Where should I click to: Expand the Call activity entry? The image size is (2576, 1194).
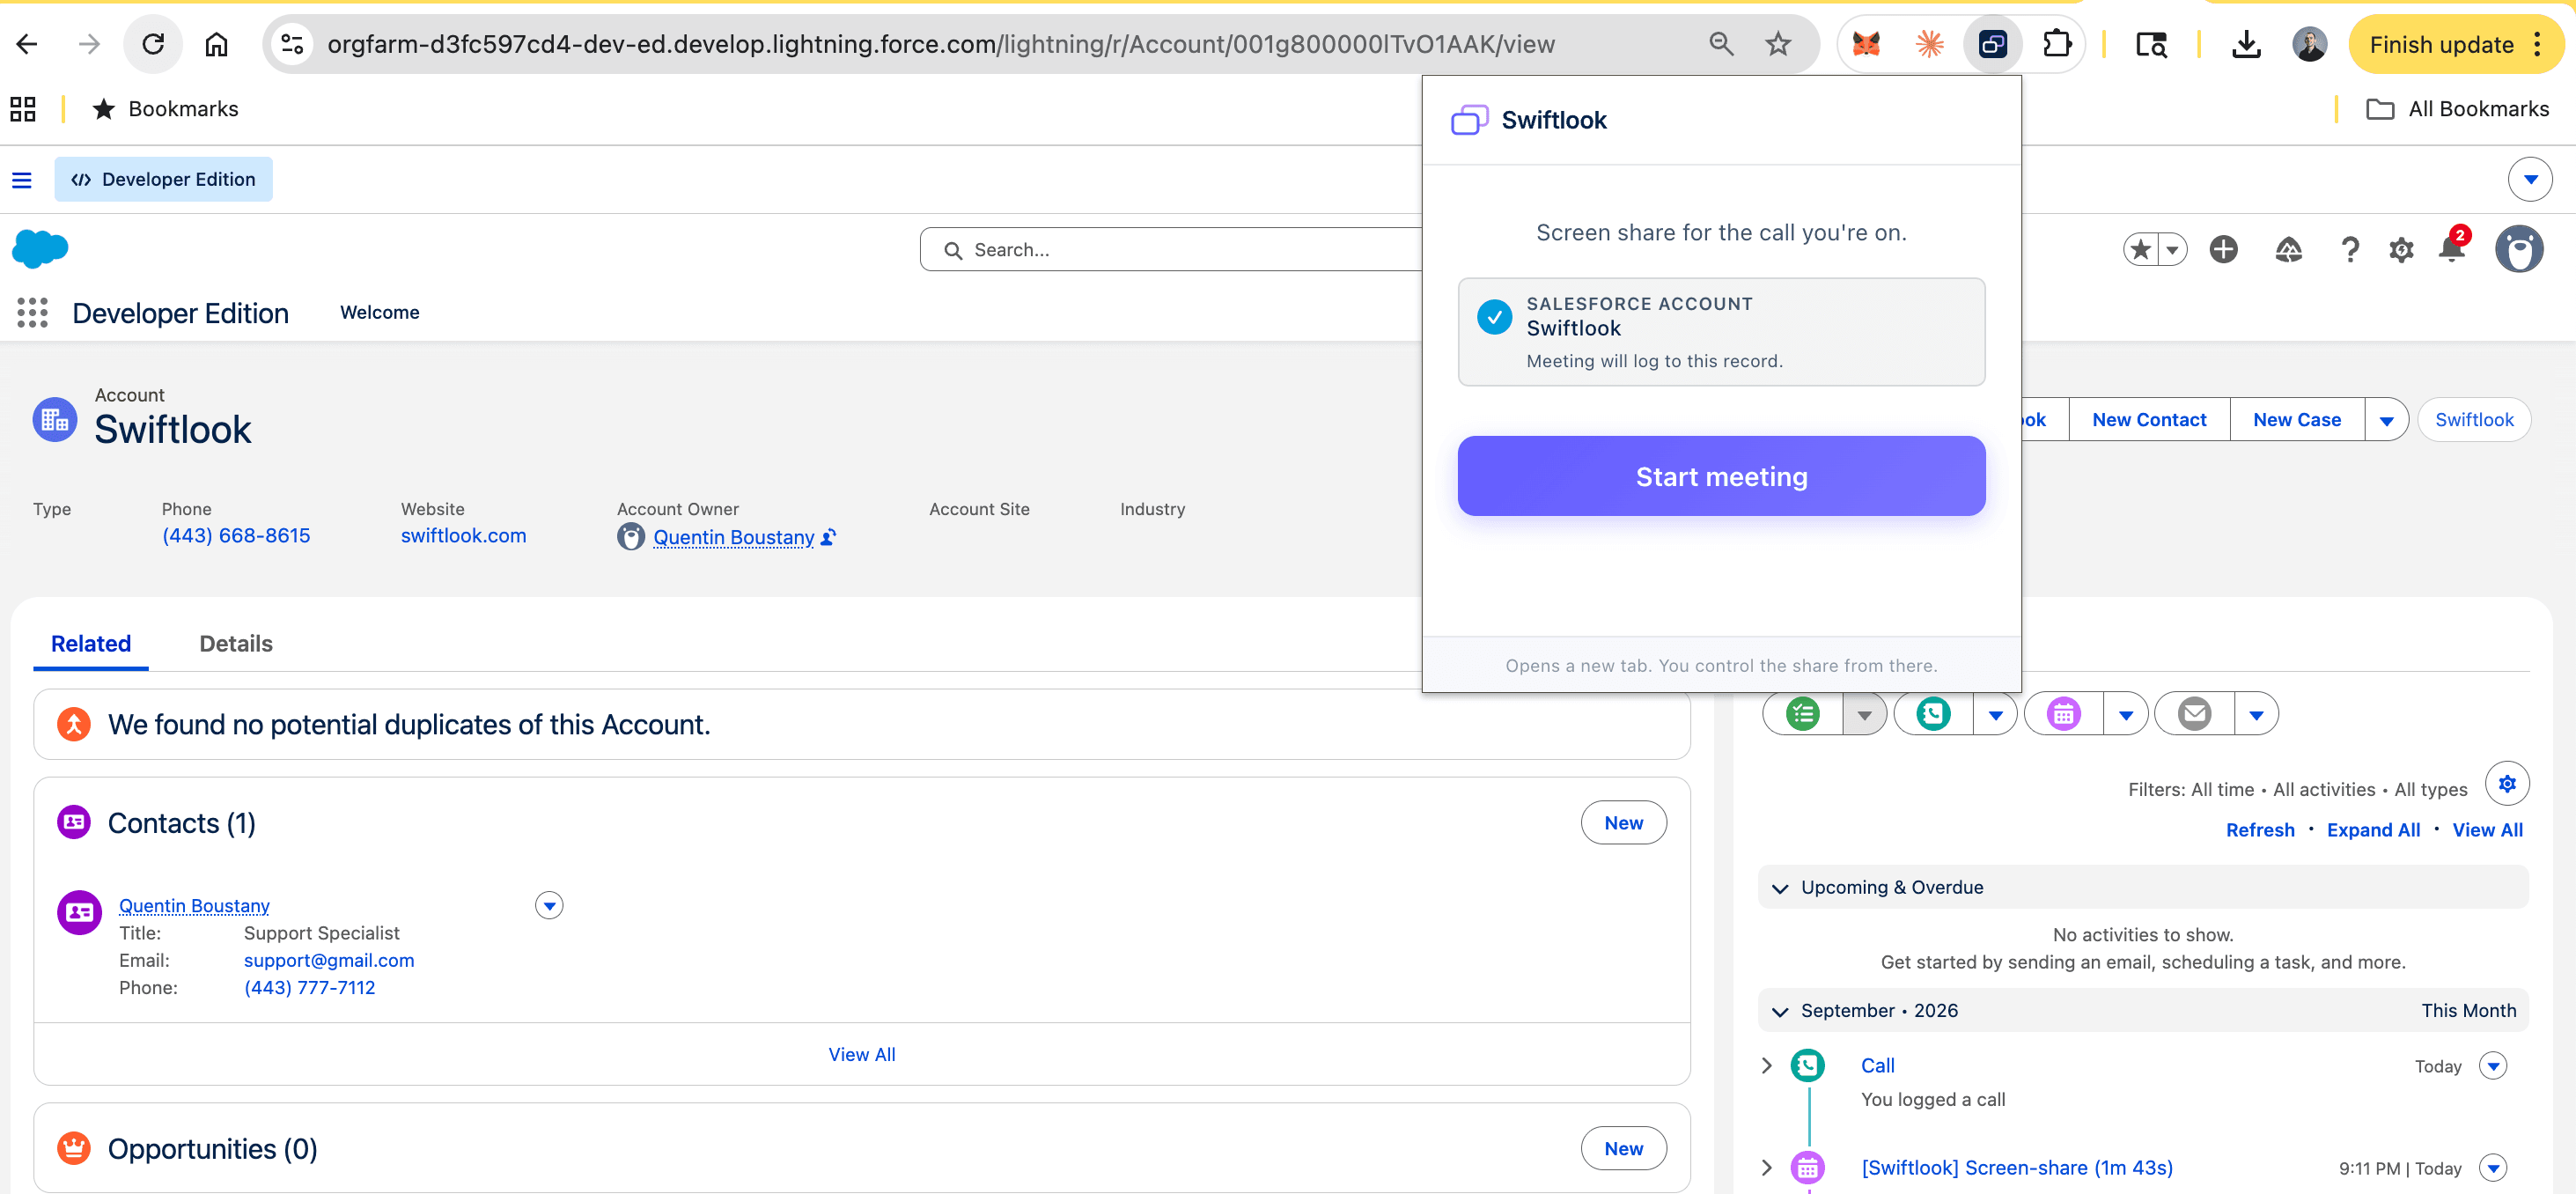[1766, 1065]
